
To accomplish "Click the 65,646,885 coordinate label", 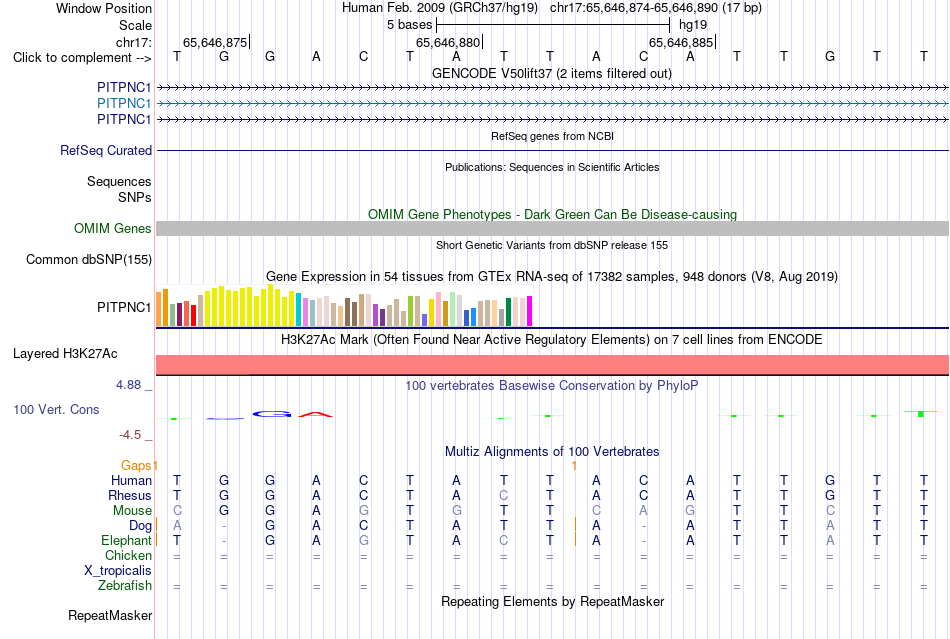I will (x=681, y=42).
